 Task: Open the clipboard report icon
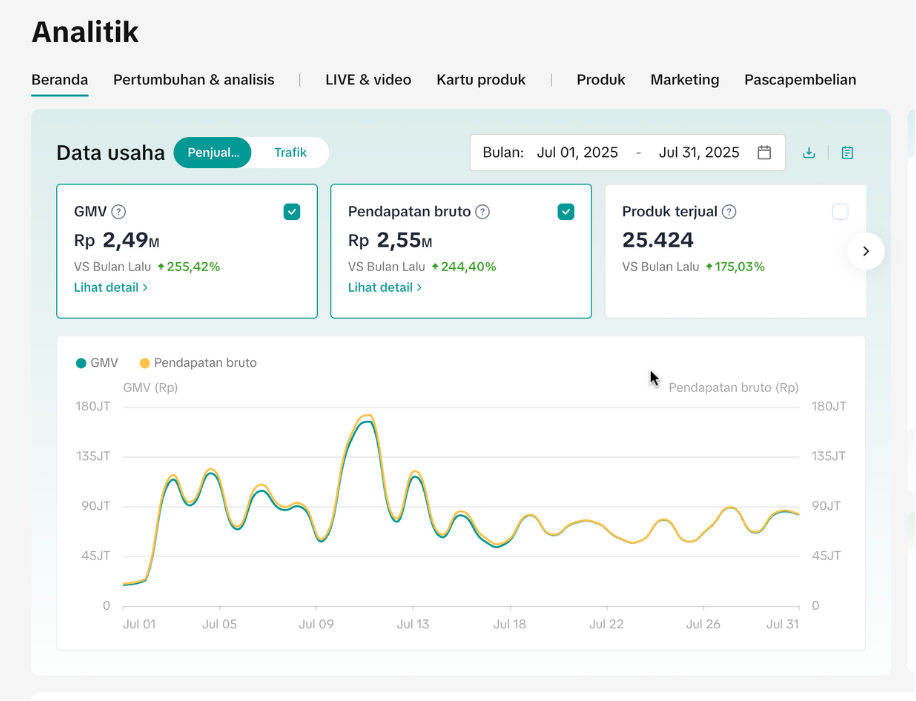point(847,153)
